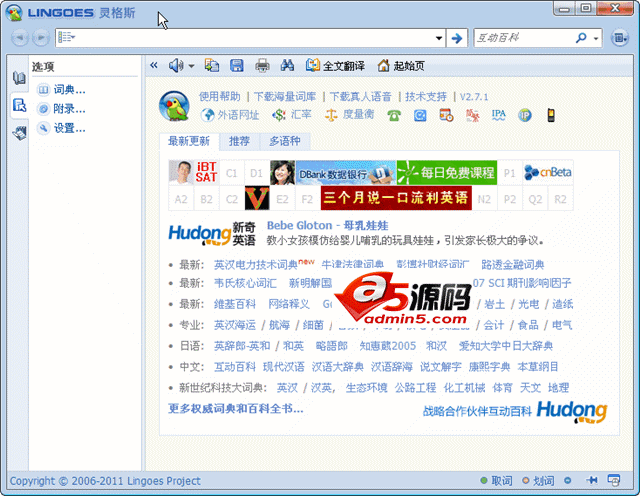Open 汇率 currency exchange tool
This screenshot has width=640, height=496.
[292, 115]
